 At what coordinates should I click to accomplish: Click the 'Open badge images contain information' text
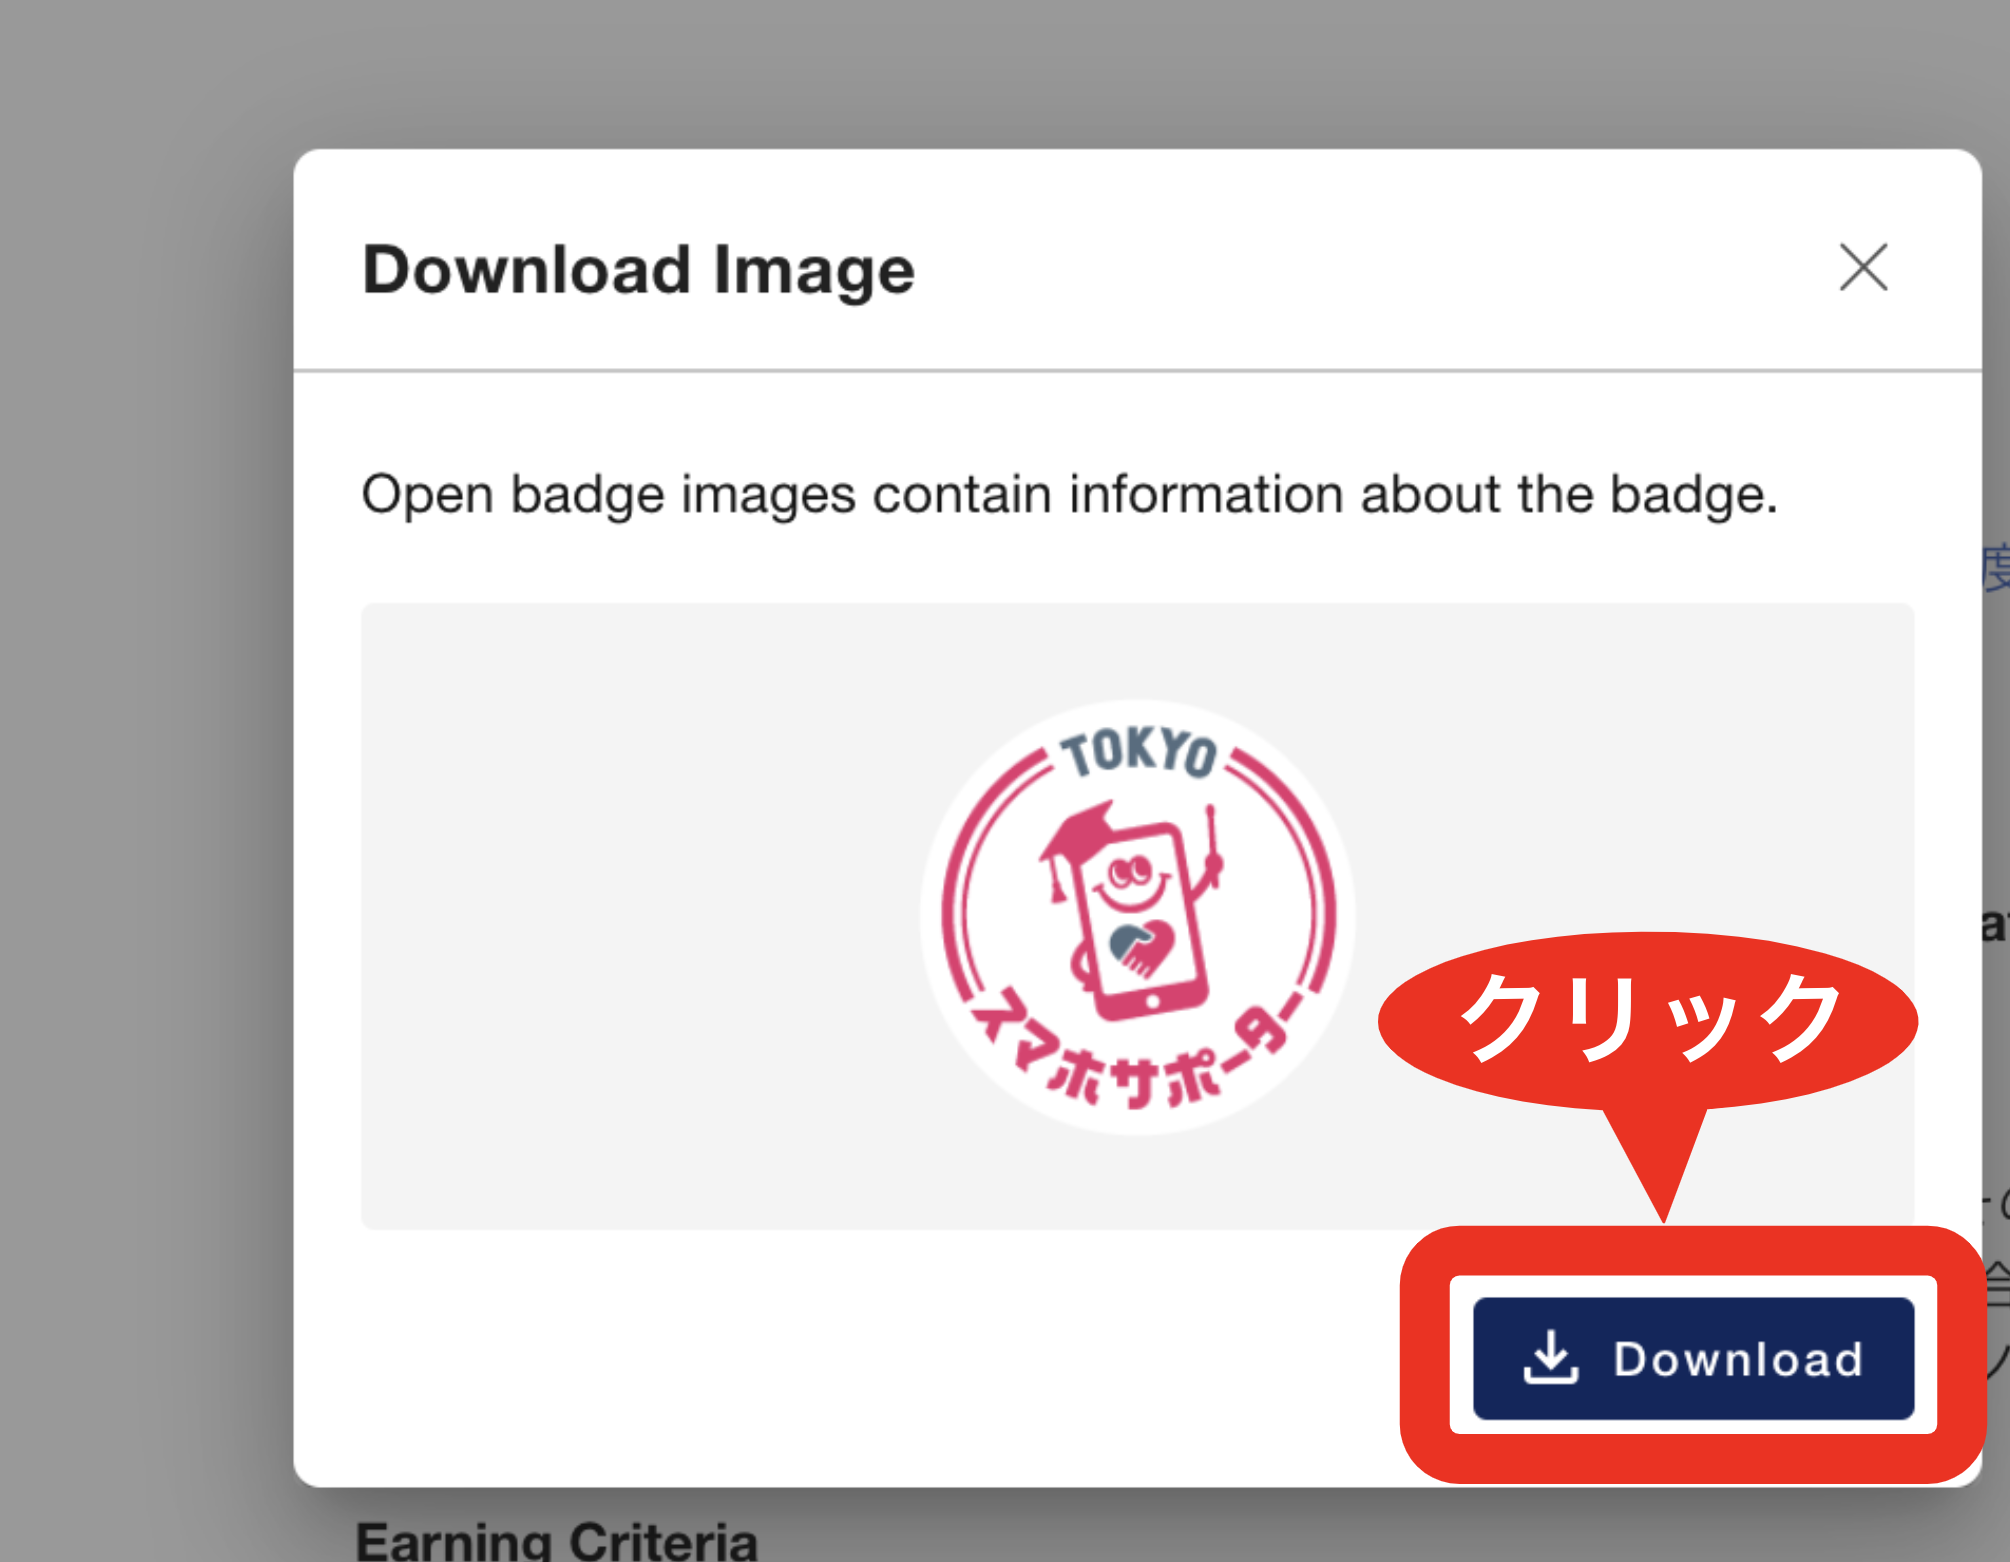1069,495
